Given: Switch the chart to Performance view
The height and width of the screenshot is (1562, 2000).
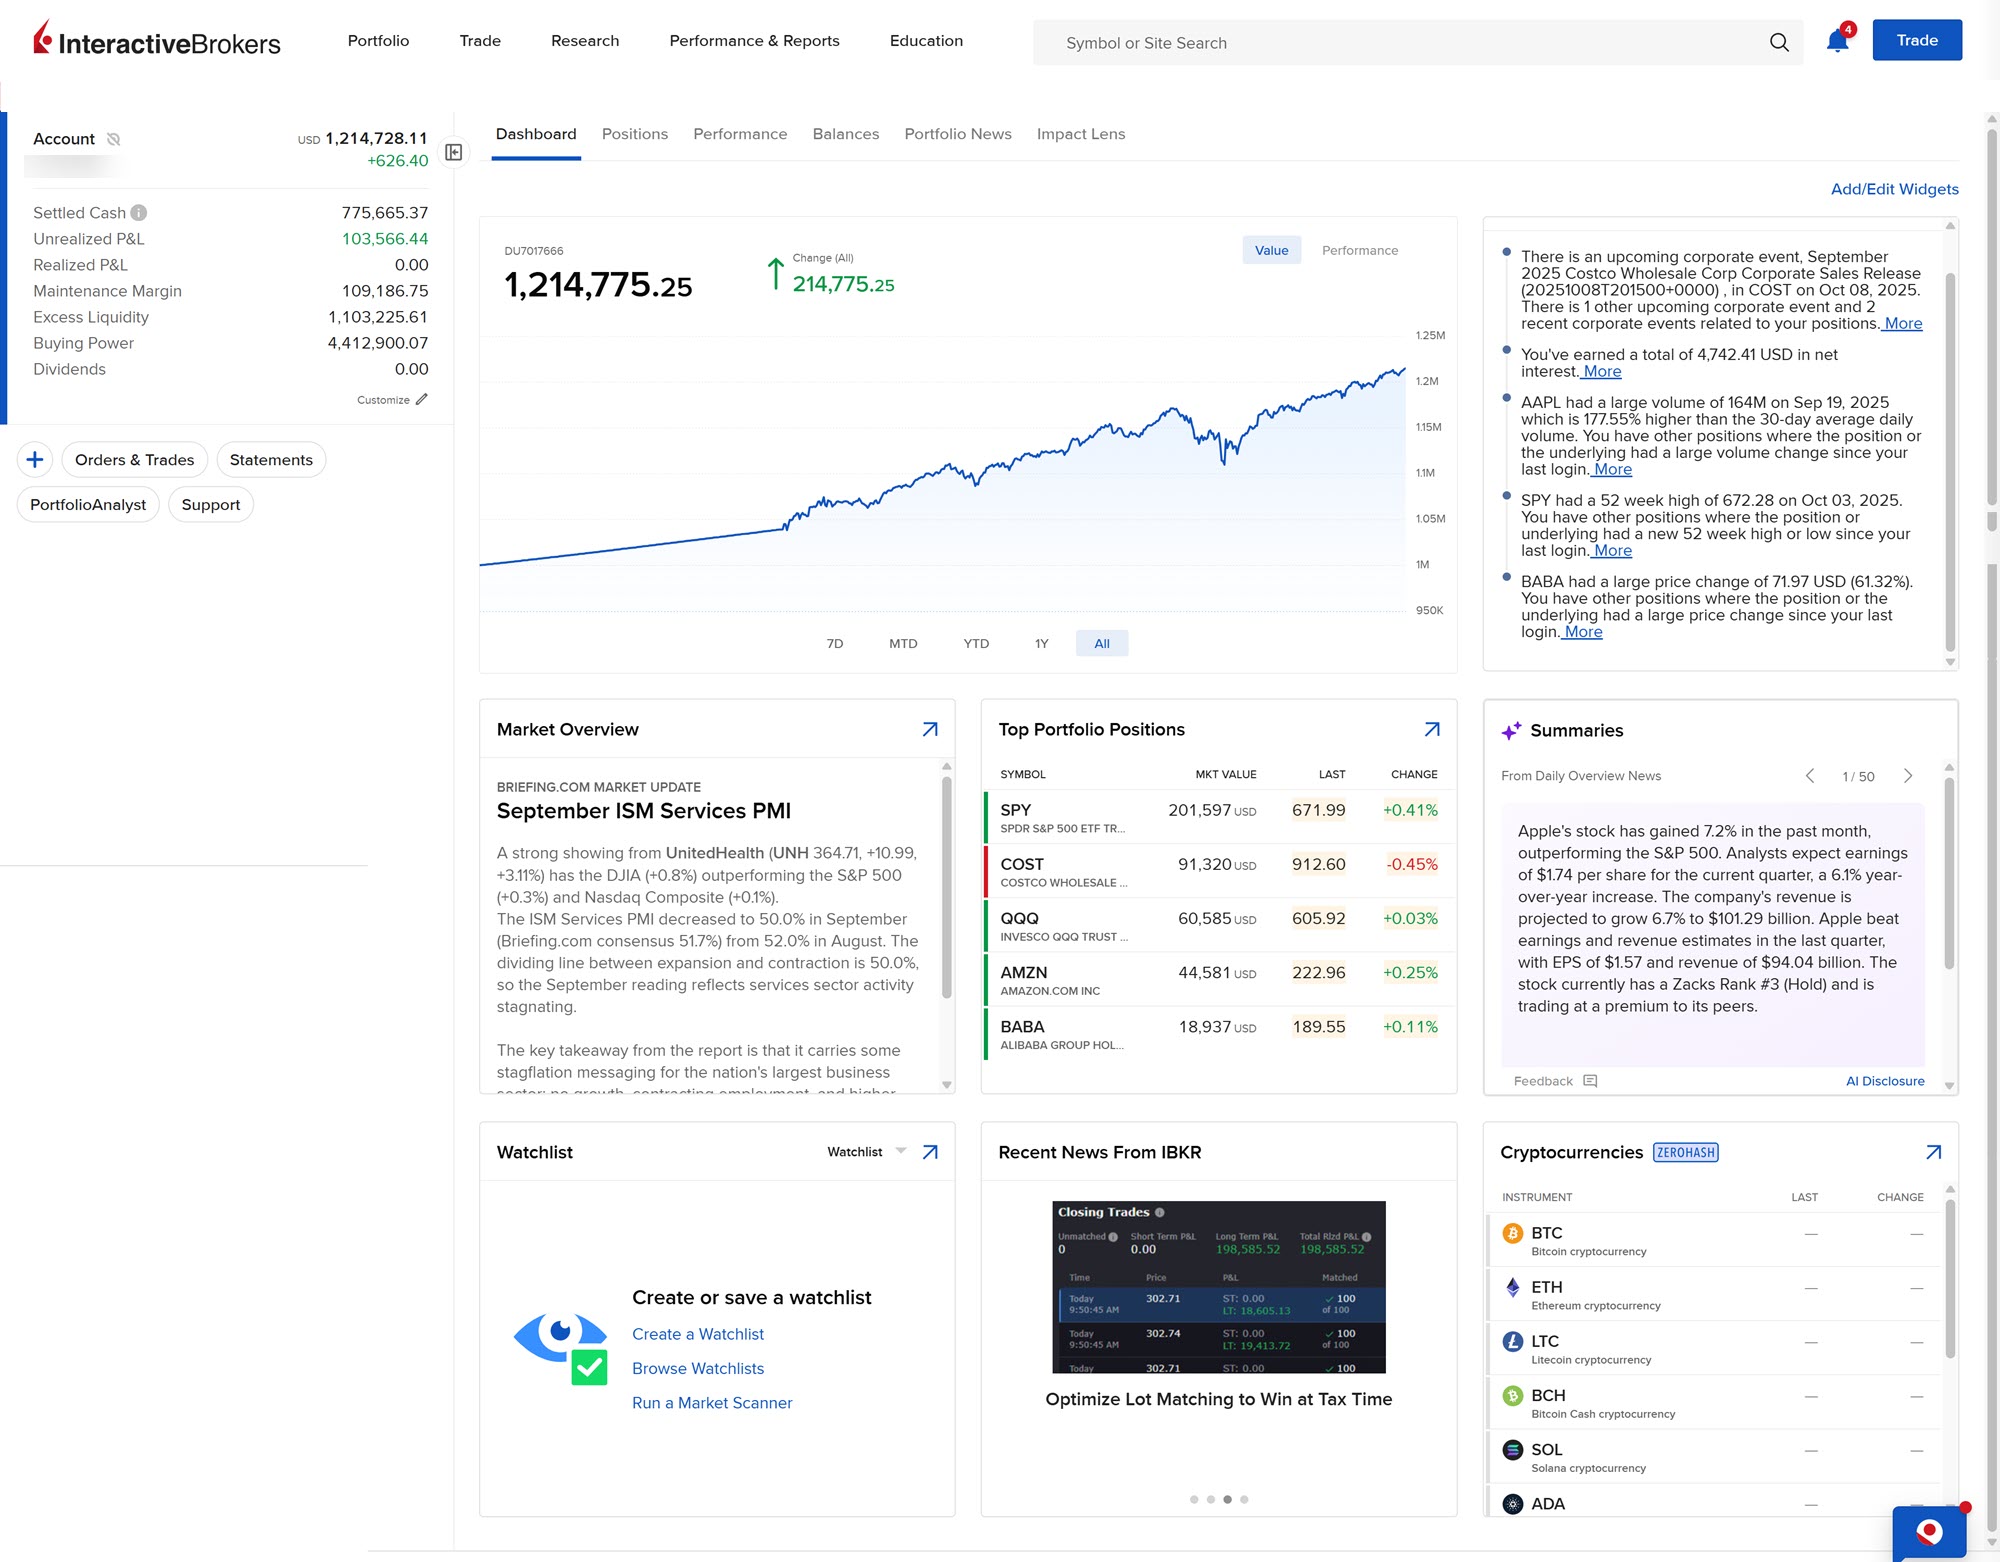Looking at the screenshot, I should click(x=1360, y=250).
